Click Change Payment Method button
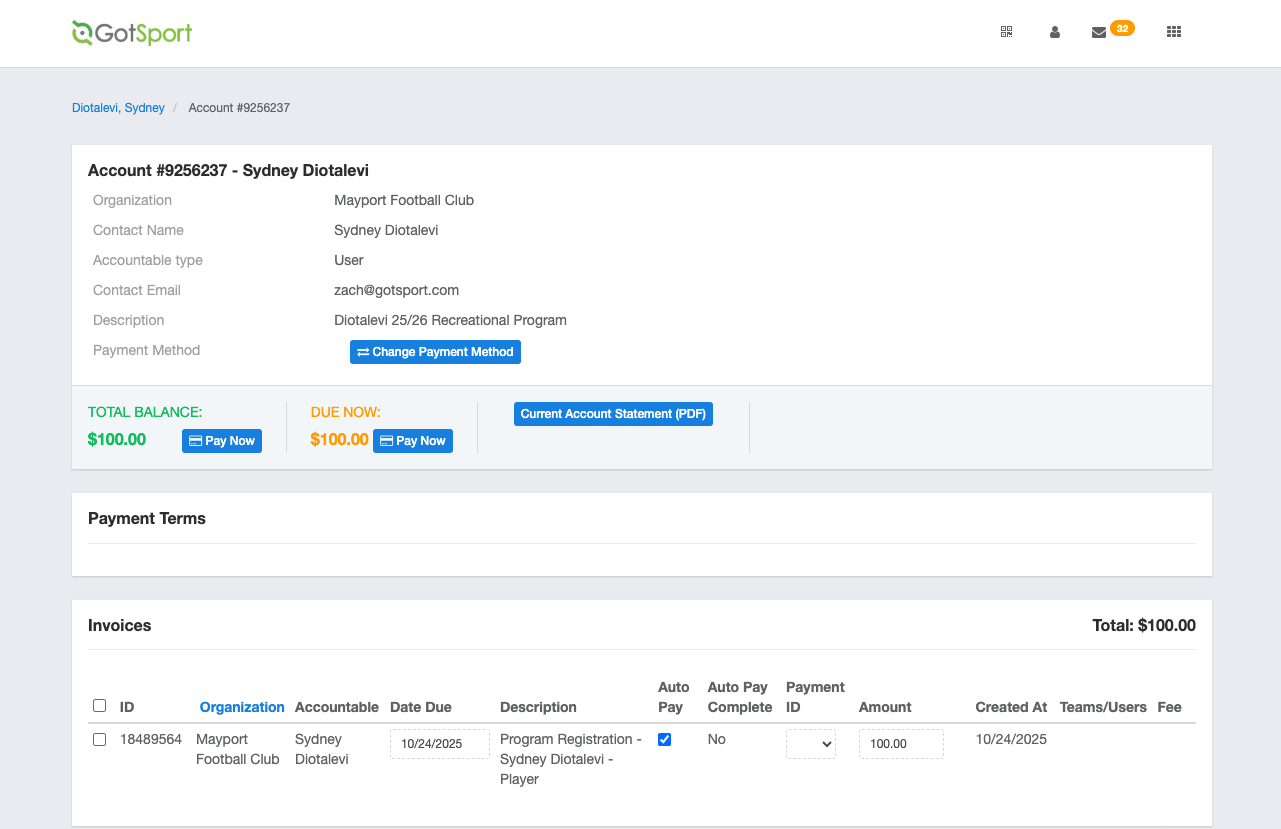 435,352
